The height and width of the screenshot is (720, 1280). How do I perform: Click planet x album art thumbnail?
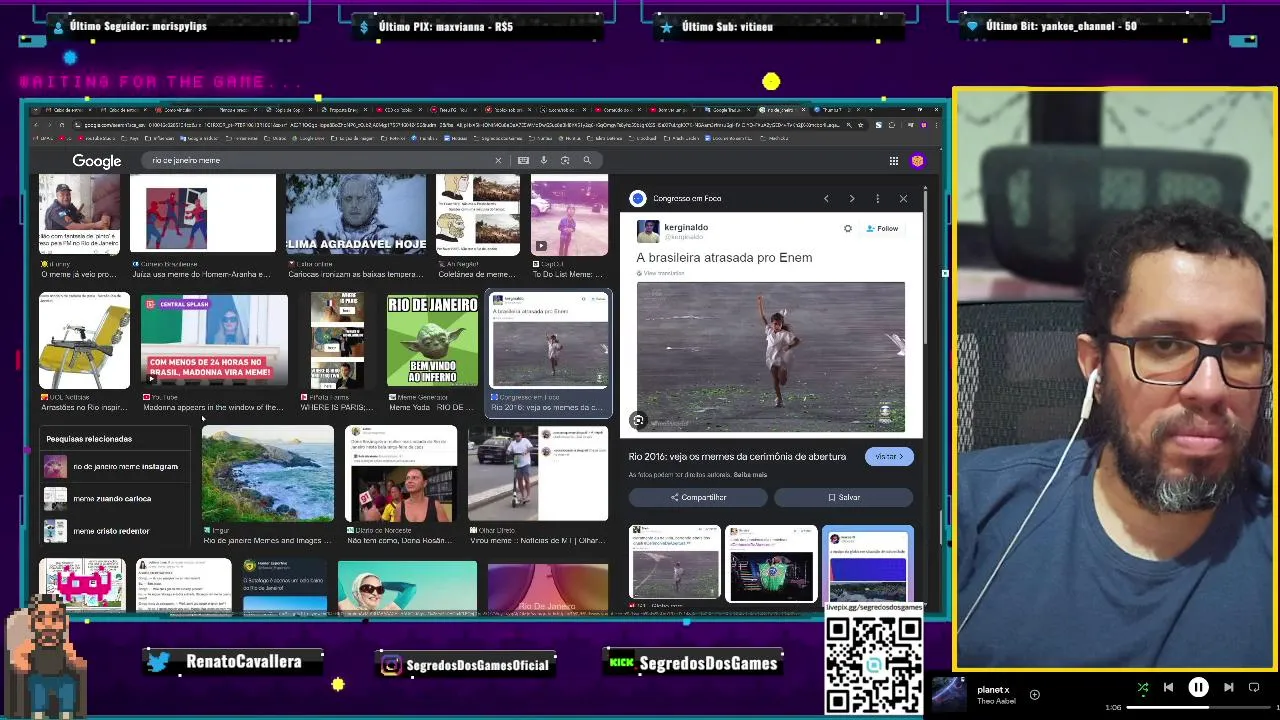[949, 694]
